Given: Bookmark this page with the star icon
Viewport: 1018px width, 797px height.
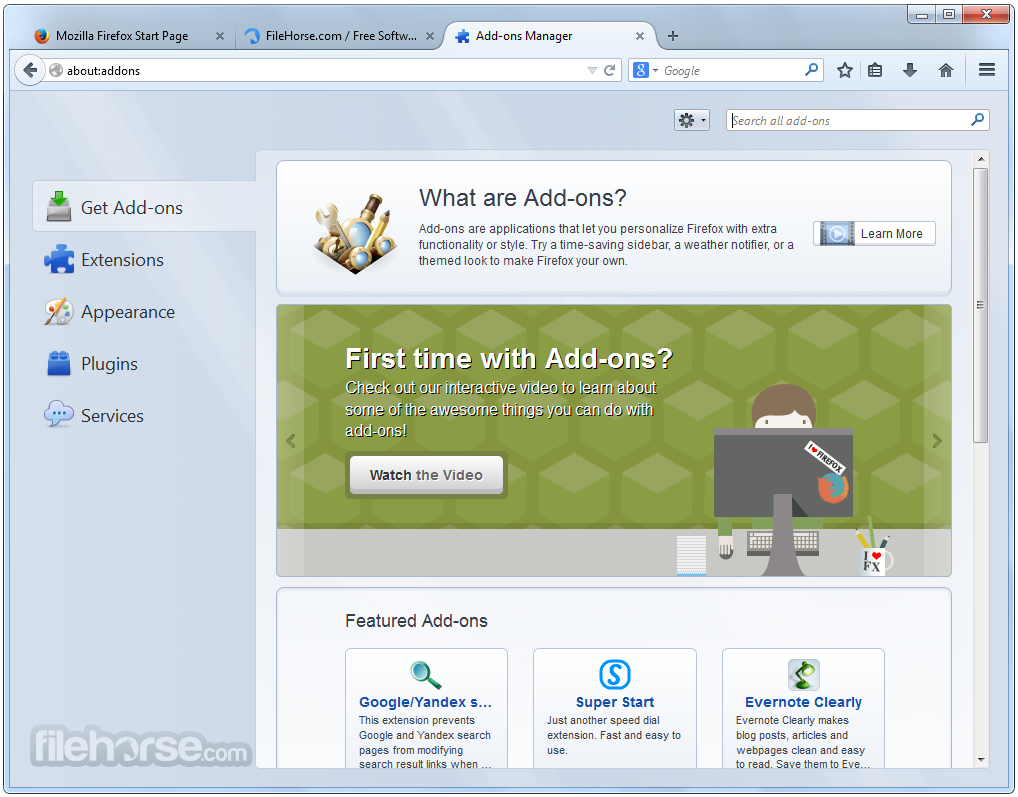Looking at the screenshot, I should [x=844, y=70].
